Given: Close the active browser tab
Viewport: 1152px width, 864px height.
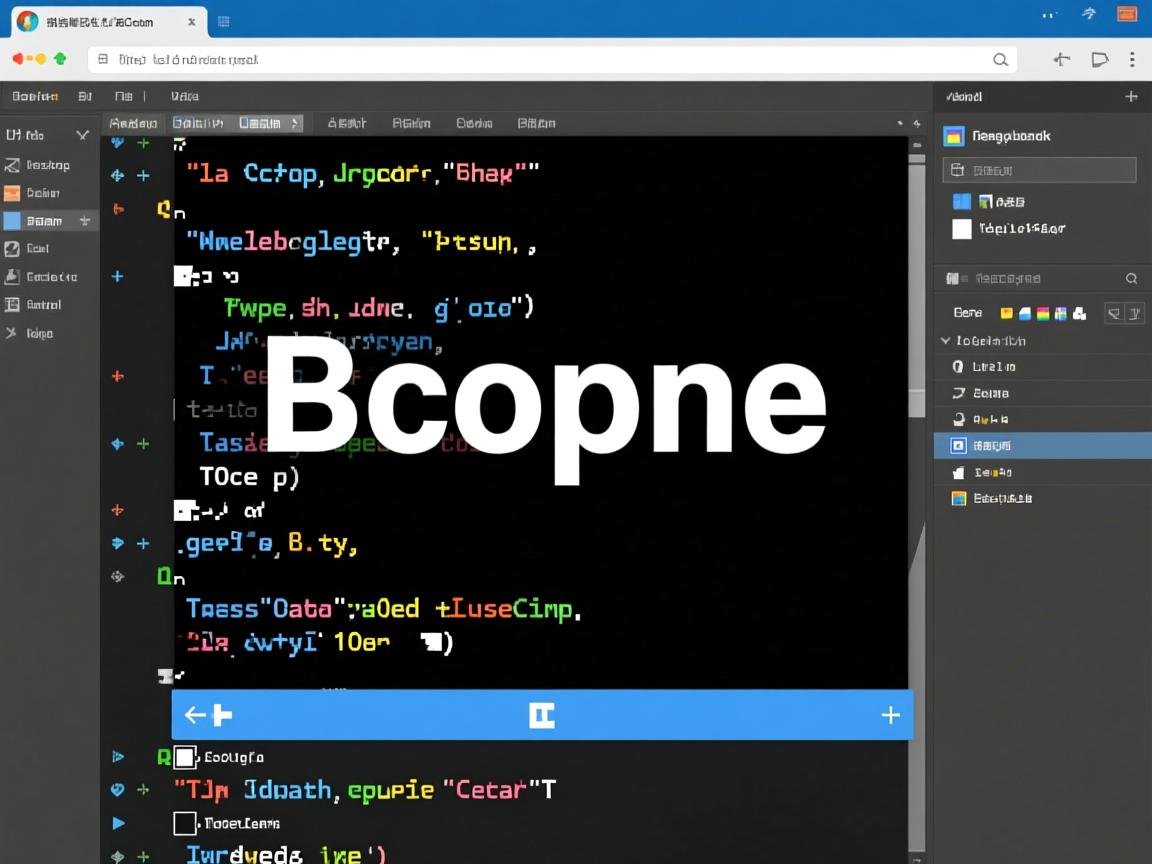Looking at the screenshot, I should click(x=190, y=21).
